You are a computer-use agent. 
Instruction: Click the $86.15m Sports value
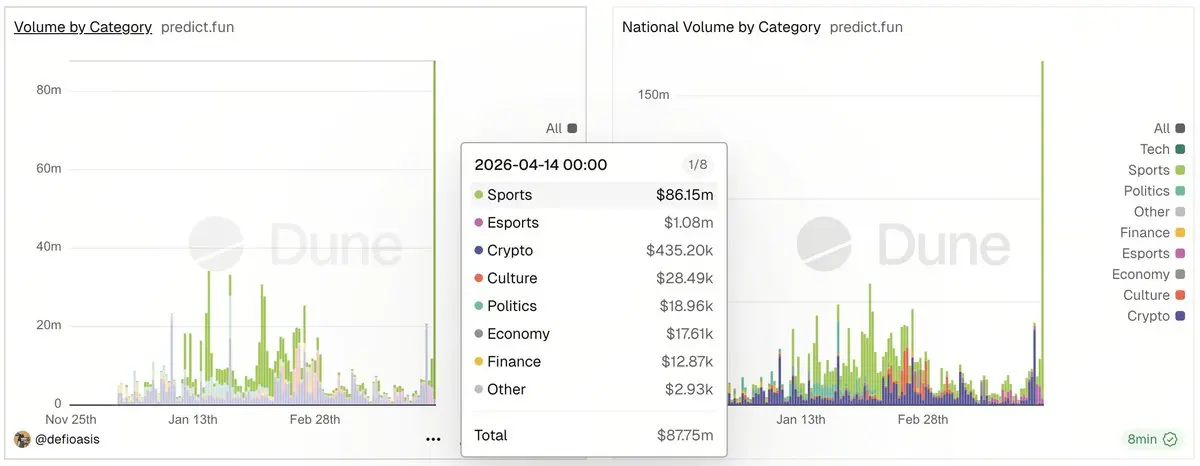point(685,195)
